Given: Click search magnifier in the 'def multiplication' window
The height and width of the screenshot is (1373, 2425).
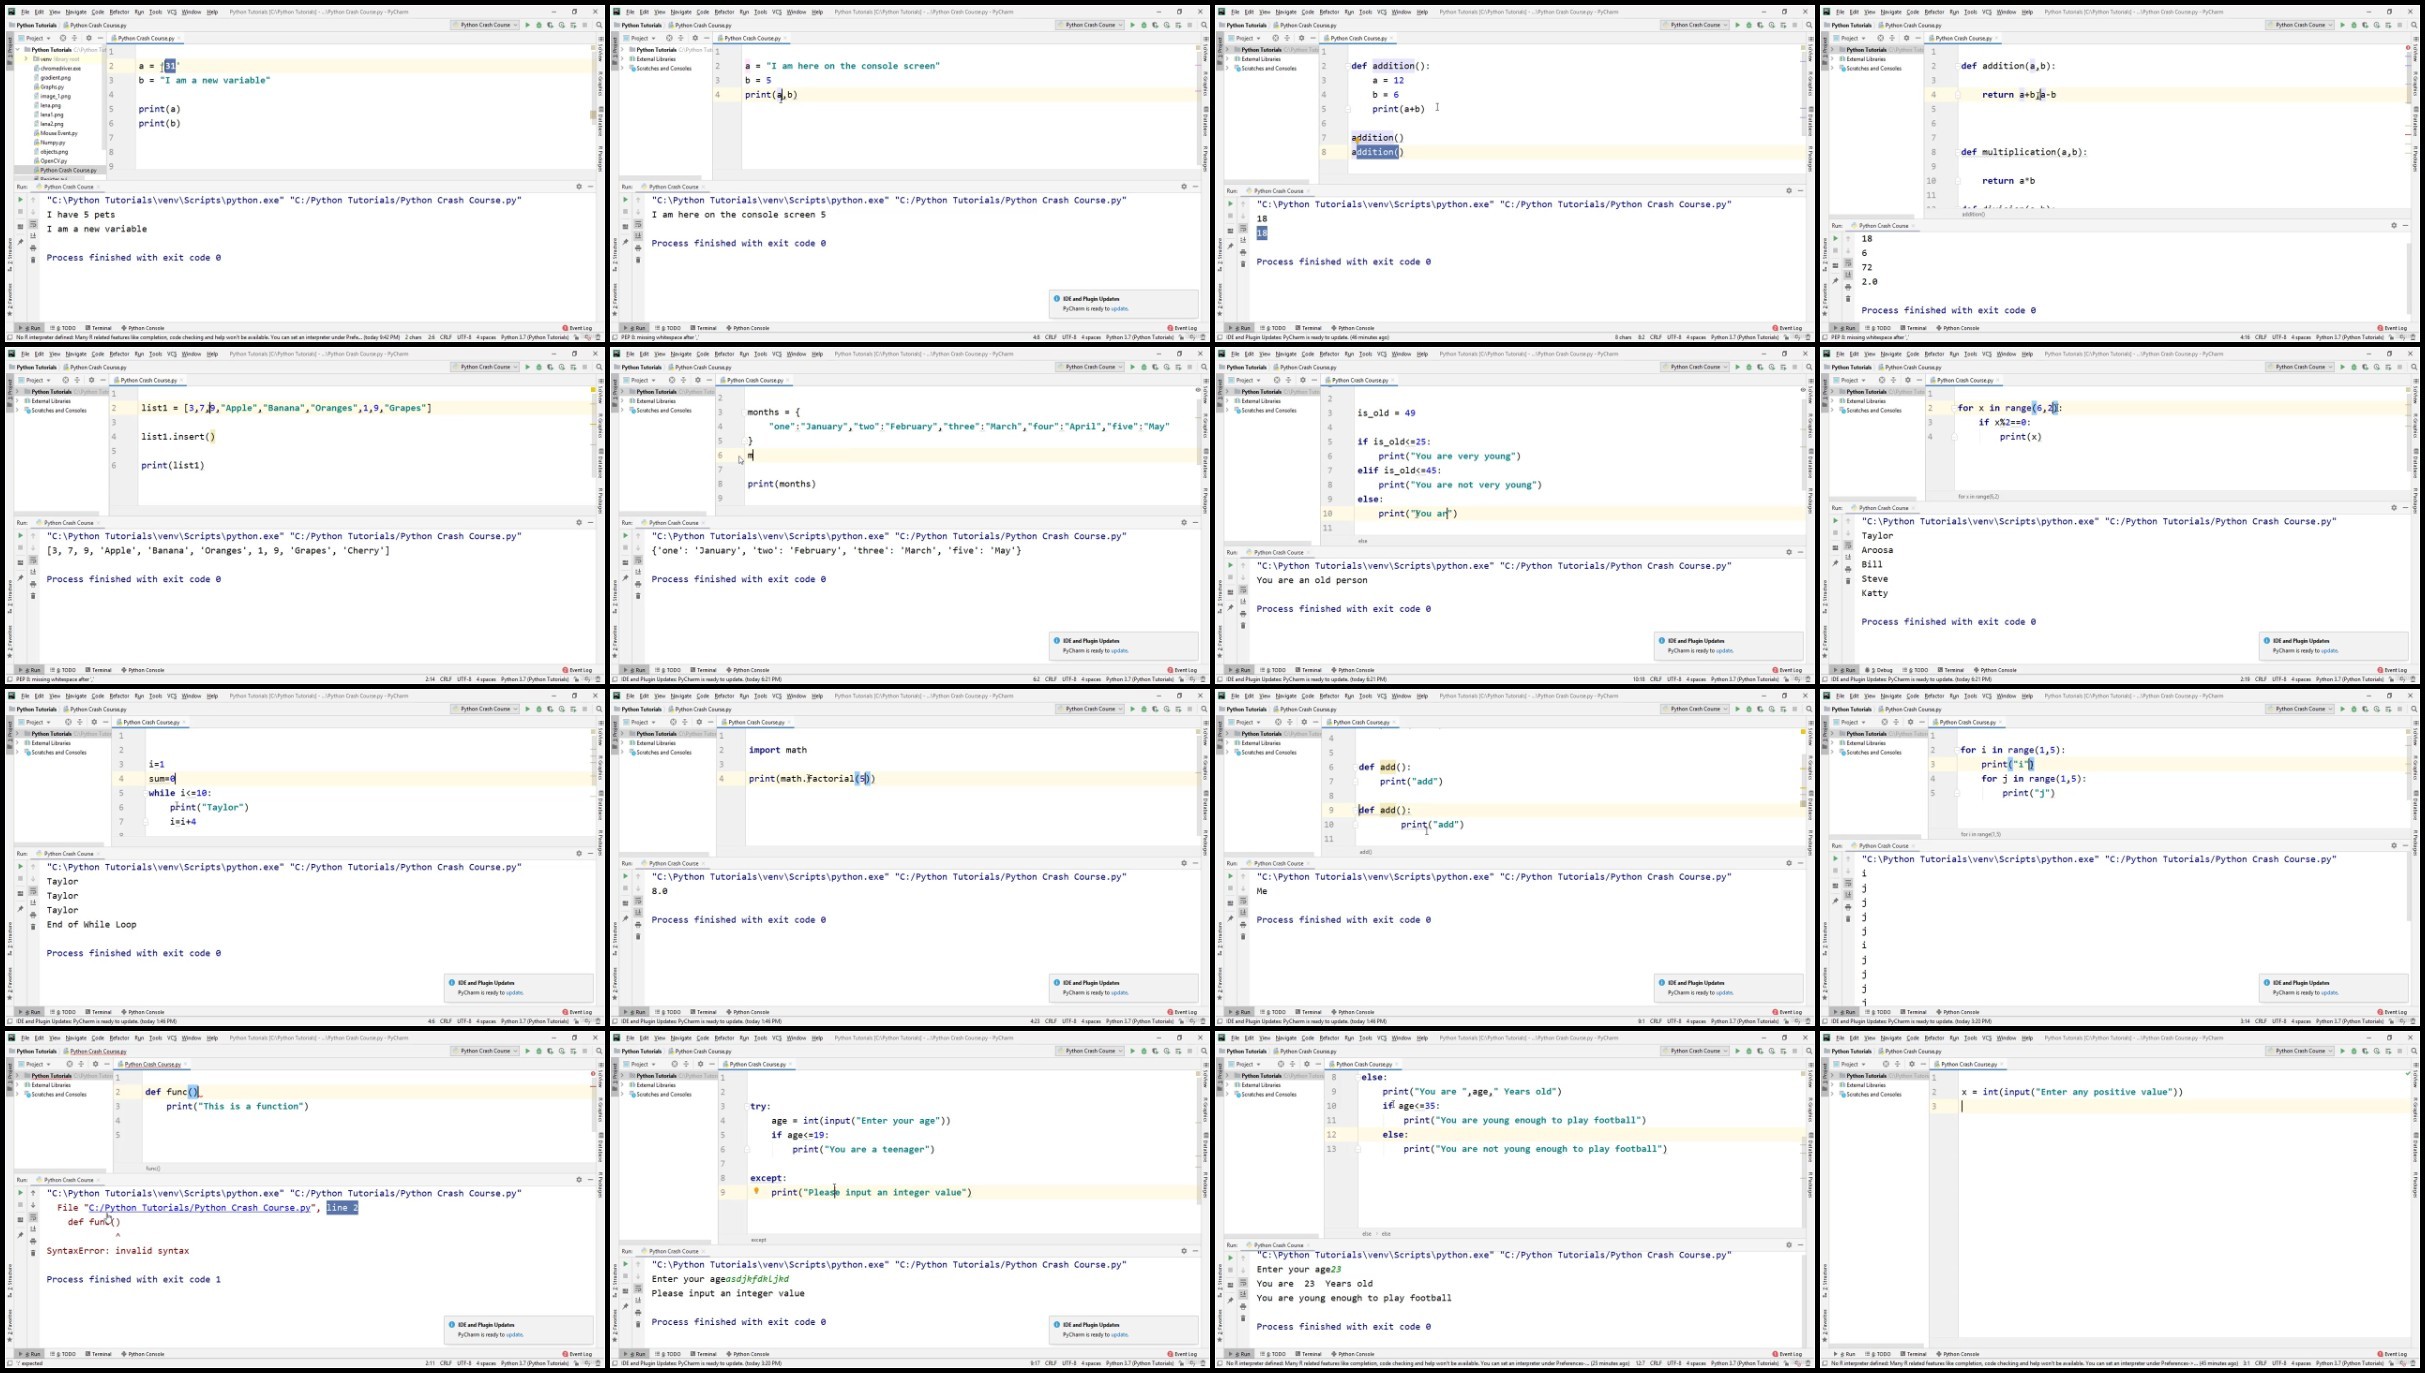Looking at the screenshot, I should click(2414, 25).
